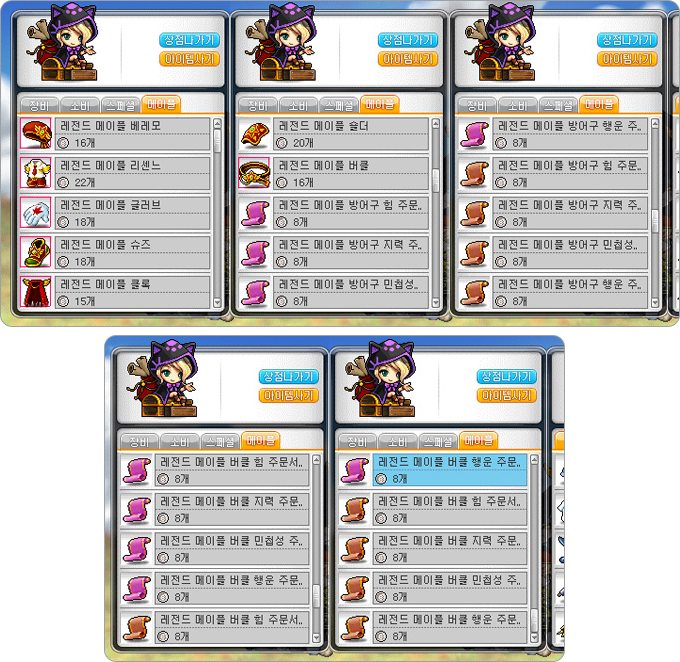Click the scrollbar thumb beside the blue highlighted list
Viewport: 680px width, 662px height.
pos(534,620)
